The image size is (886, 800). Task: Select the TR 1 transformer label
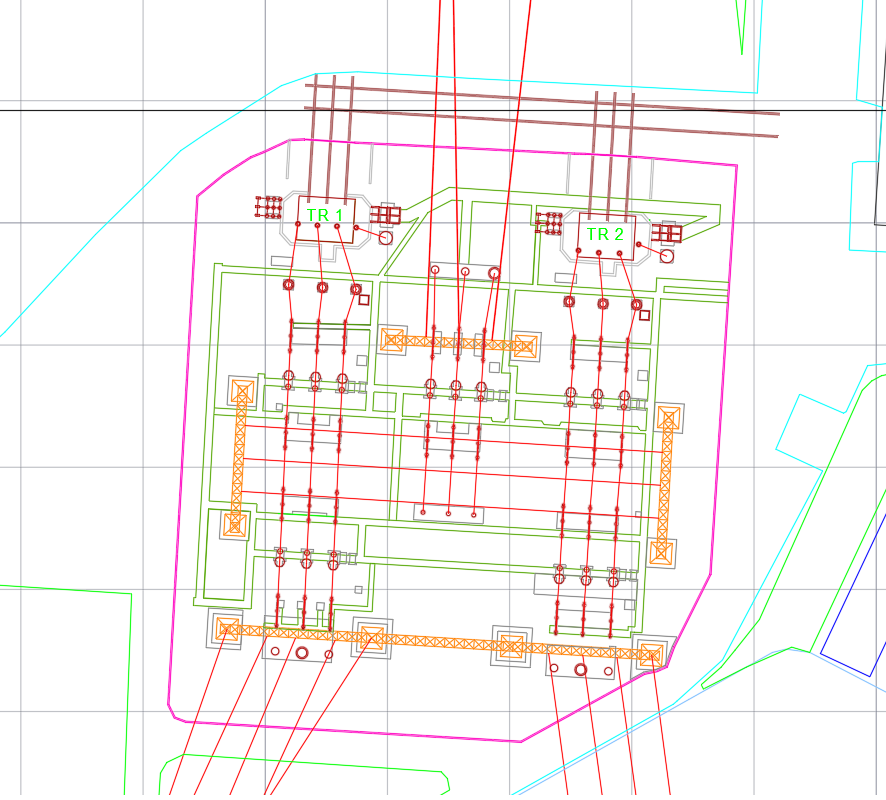(325, 215)
